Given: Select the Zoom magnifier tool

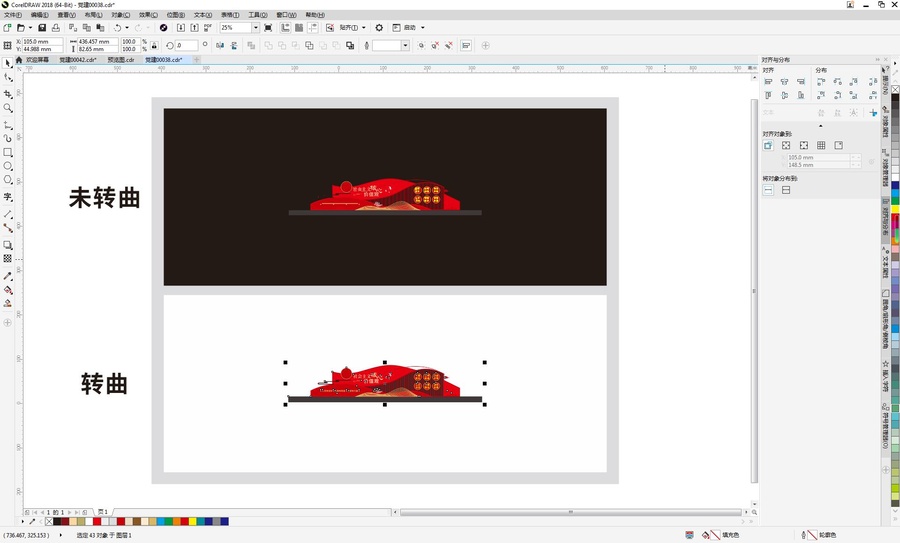Looking at the screenshot, I should (7, 108).
